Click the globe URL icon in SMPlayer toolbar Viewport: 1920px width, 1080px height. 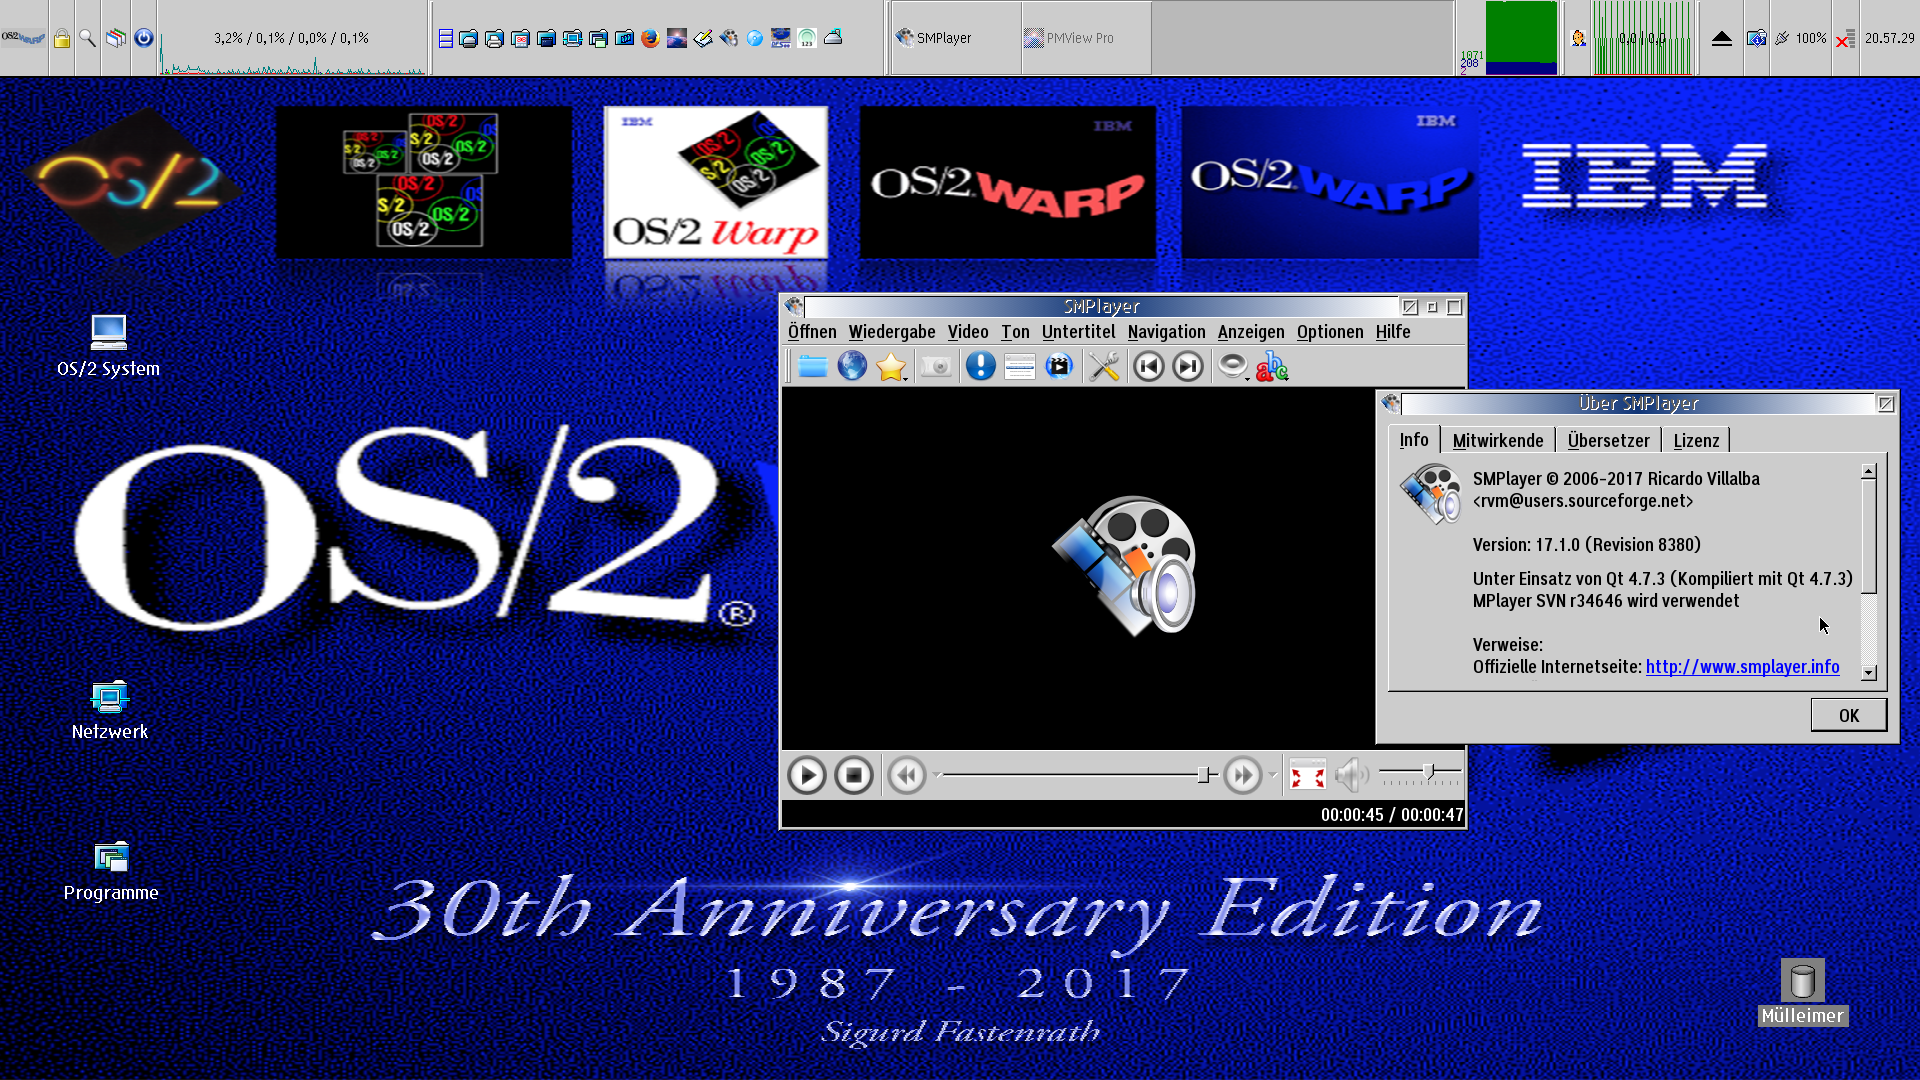(x=852, y=367)
